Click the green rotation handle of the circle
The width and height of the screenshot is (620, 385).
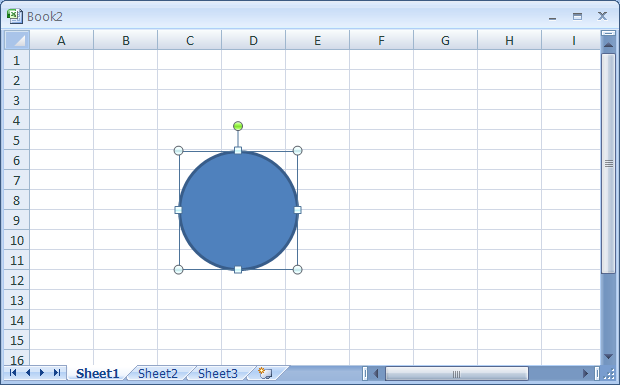point(238,126)
